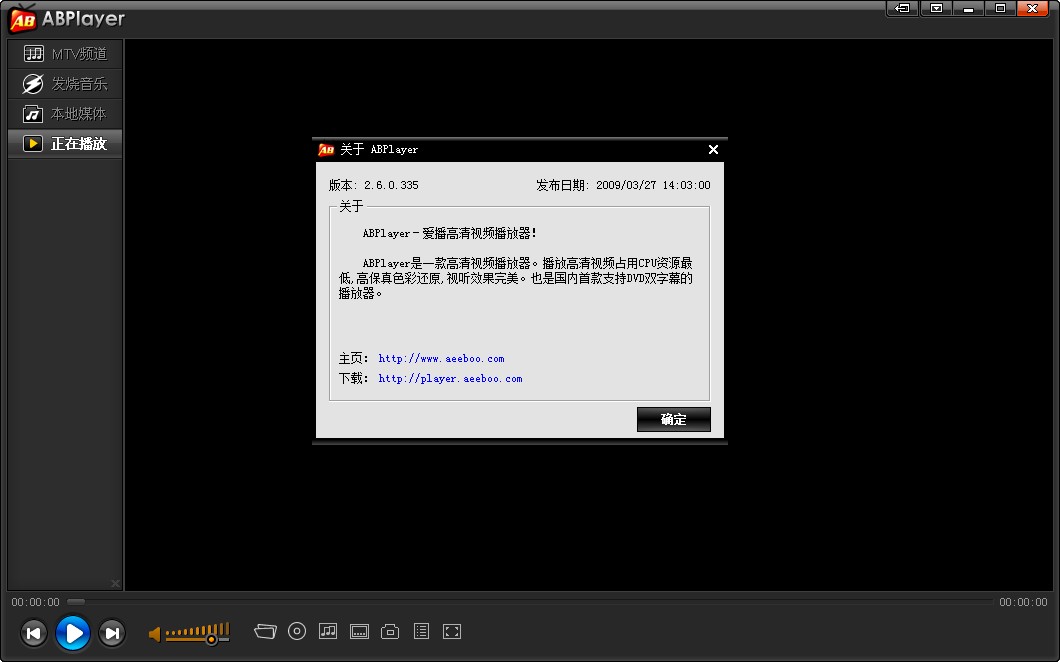Show the playlist using the list icon
Image resolution: width=1060 pixels, height=662 pixels.
point(420,631)
